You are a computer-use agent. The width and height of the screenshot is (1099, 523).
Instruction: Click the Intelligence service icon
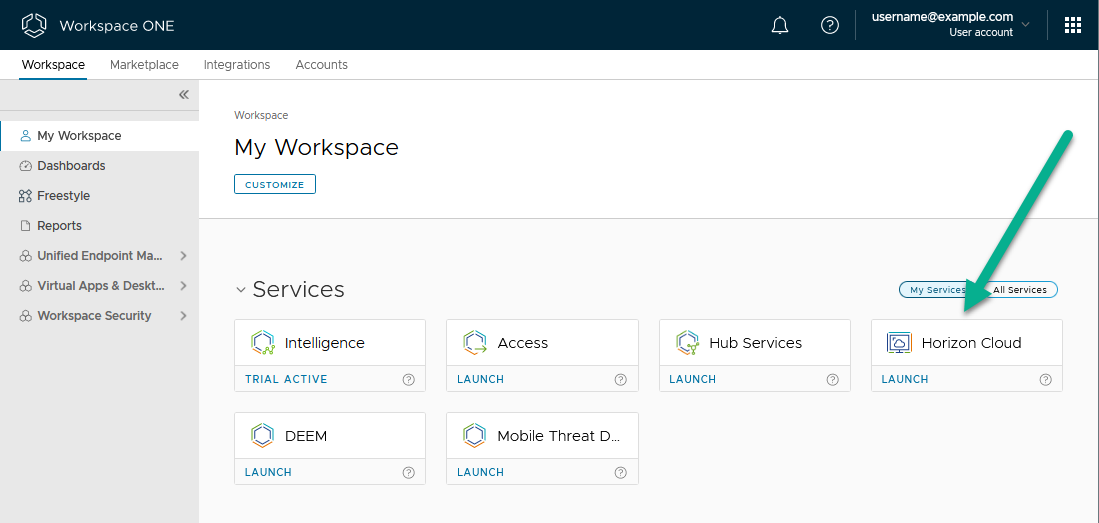tap(263, 343)
